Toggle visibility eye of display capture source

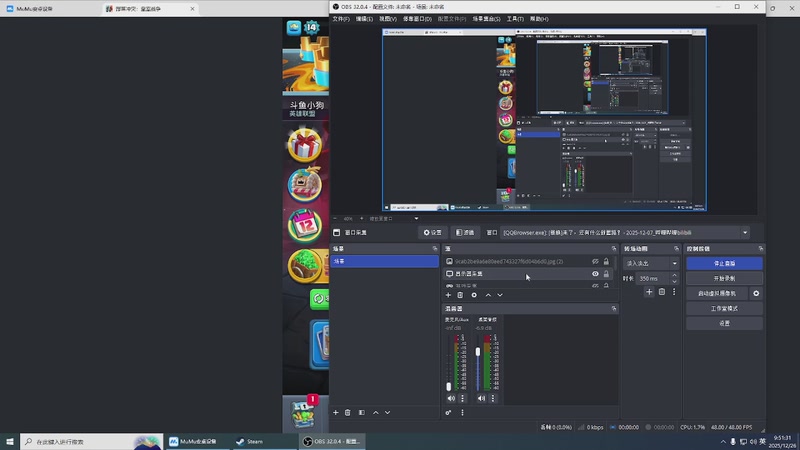(x=595, y=274)
